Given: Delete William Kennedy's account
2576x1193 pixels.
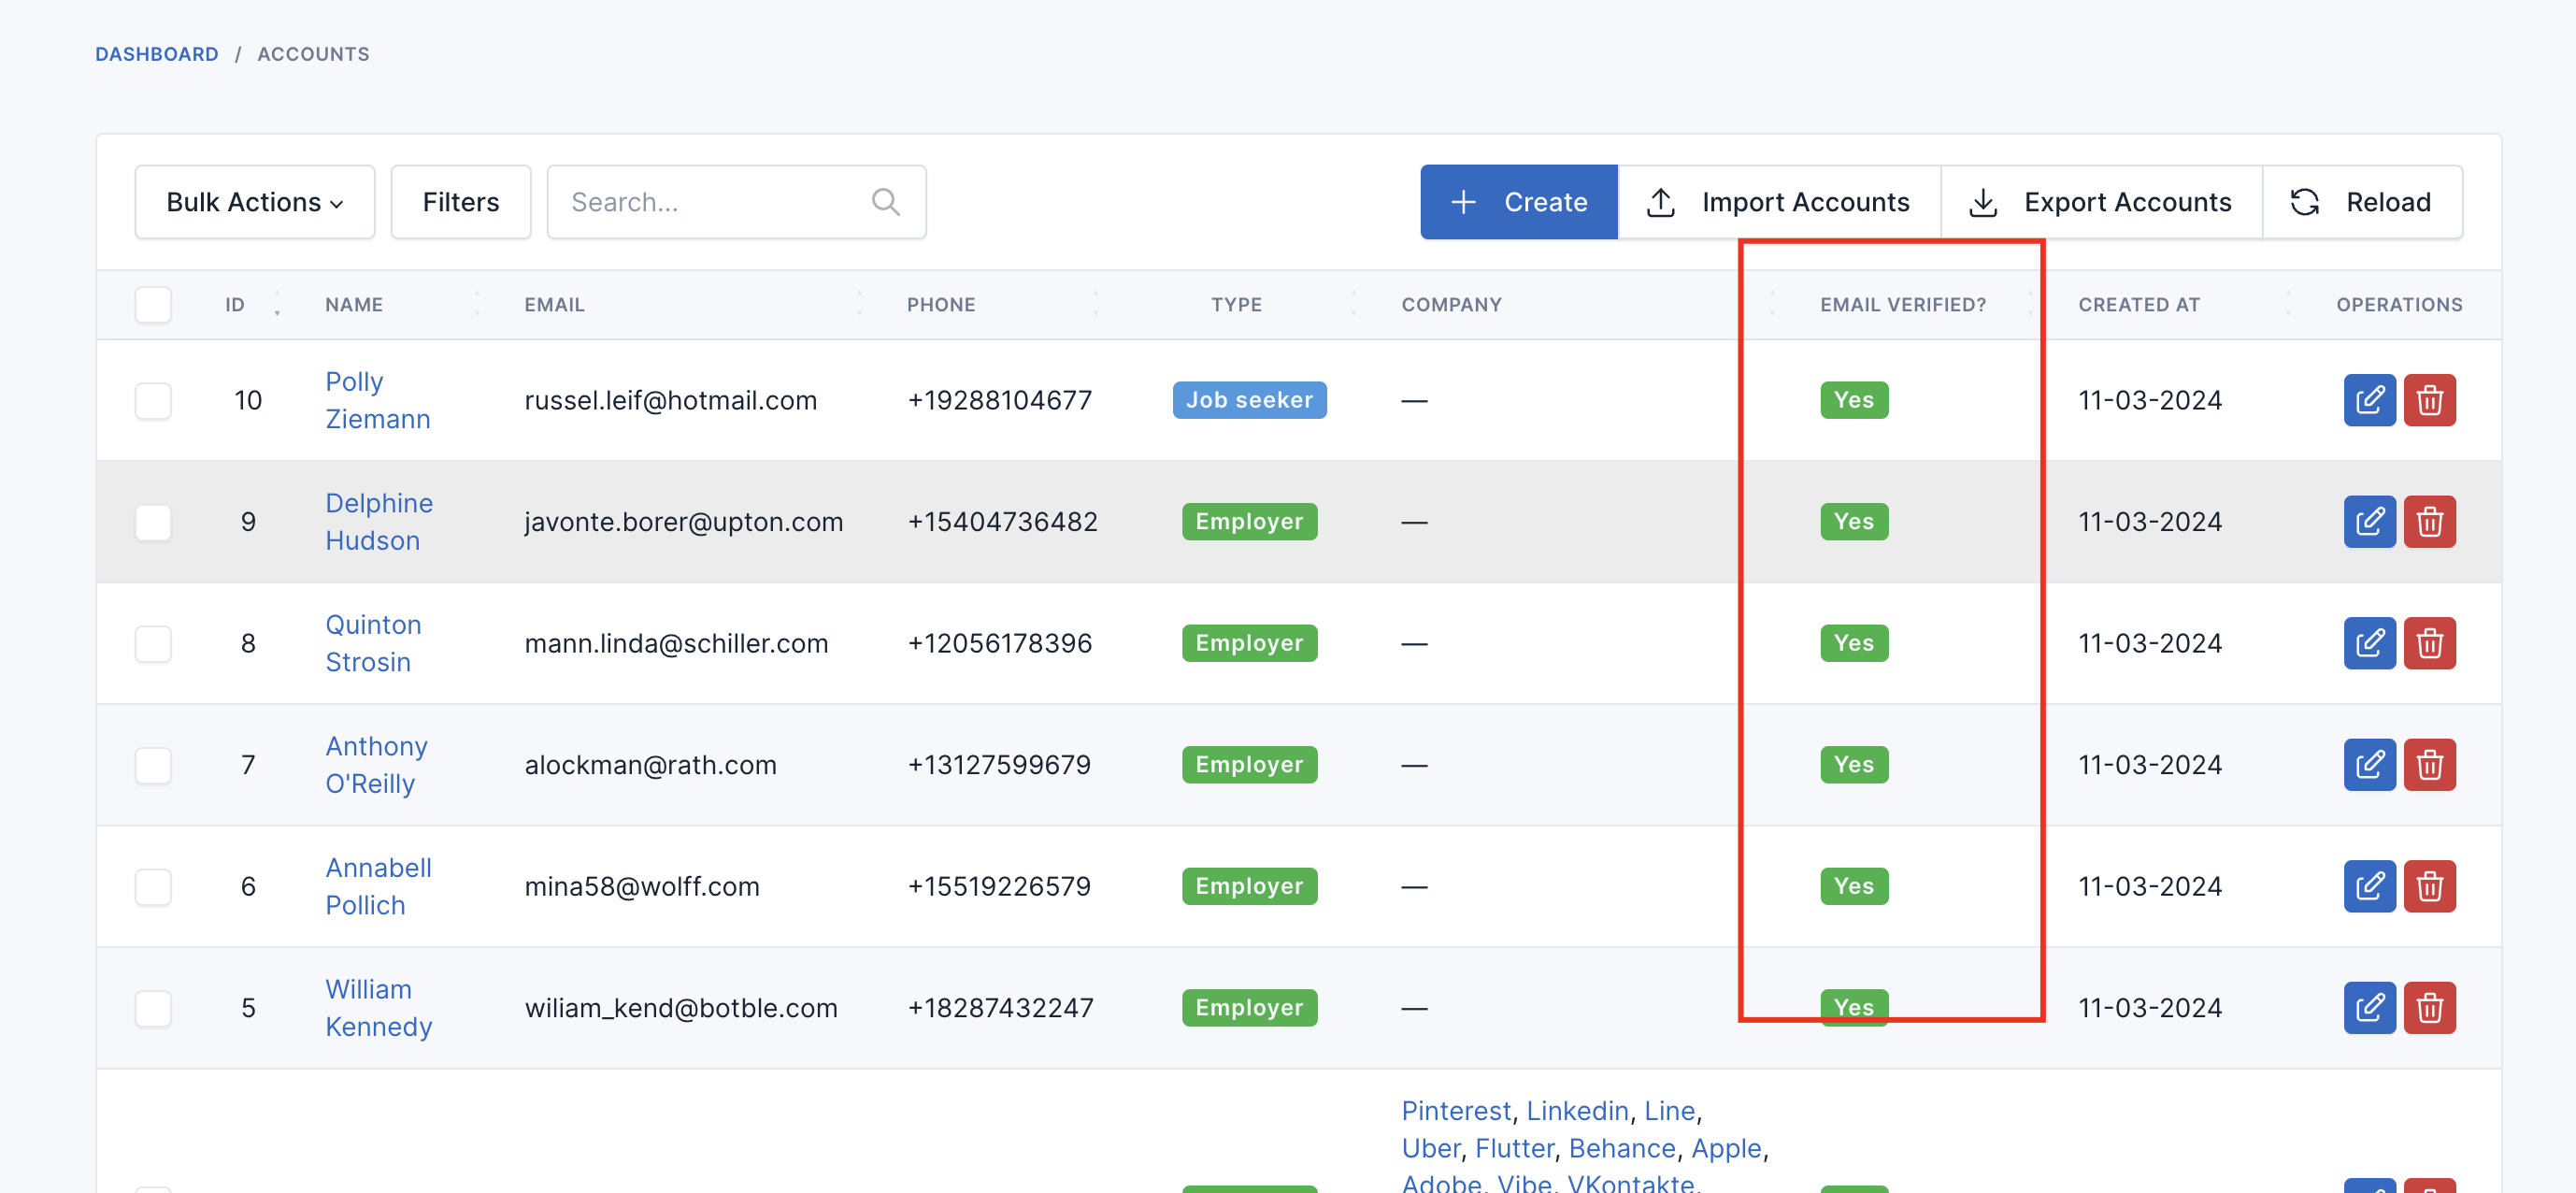Looking at the screenshot, I should click(2429, 1008).
